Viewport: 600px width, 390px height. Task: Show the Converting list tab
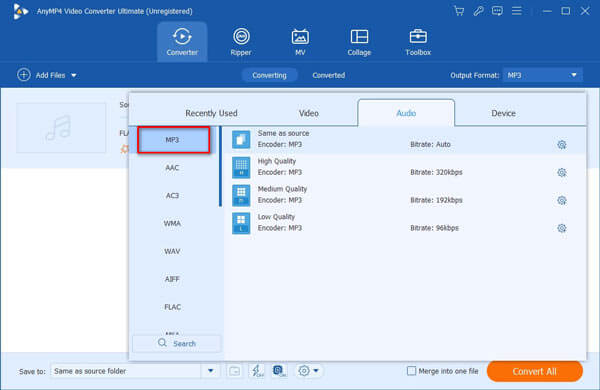click(269, 75)
